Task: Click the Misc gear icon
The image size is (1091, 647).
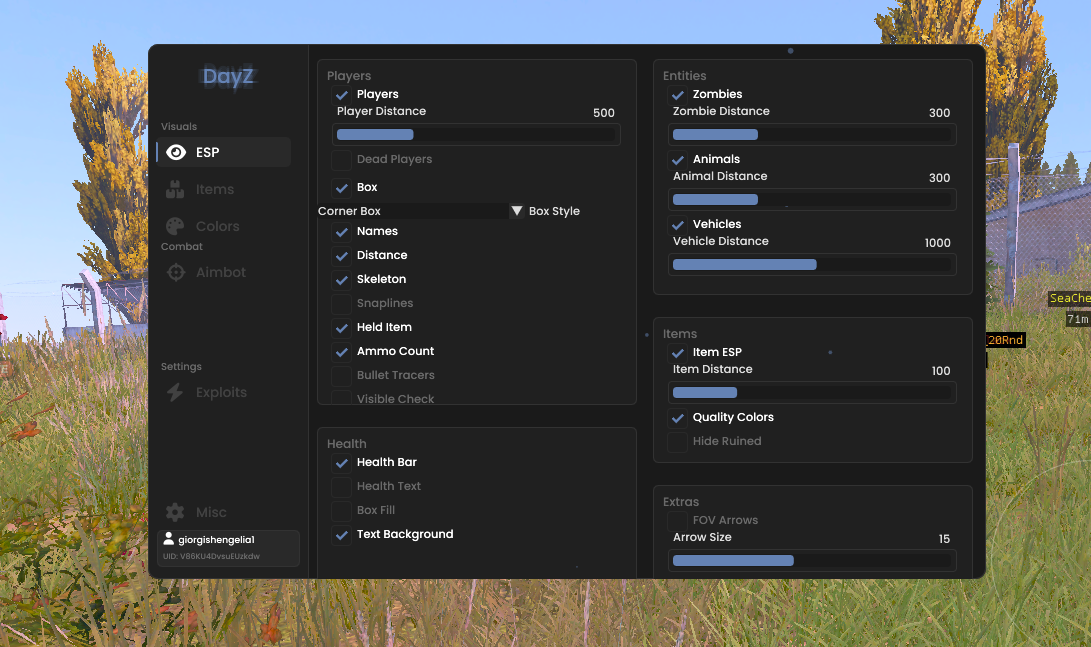Action: pos(175,512)
